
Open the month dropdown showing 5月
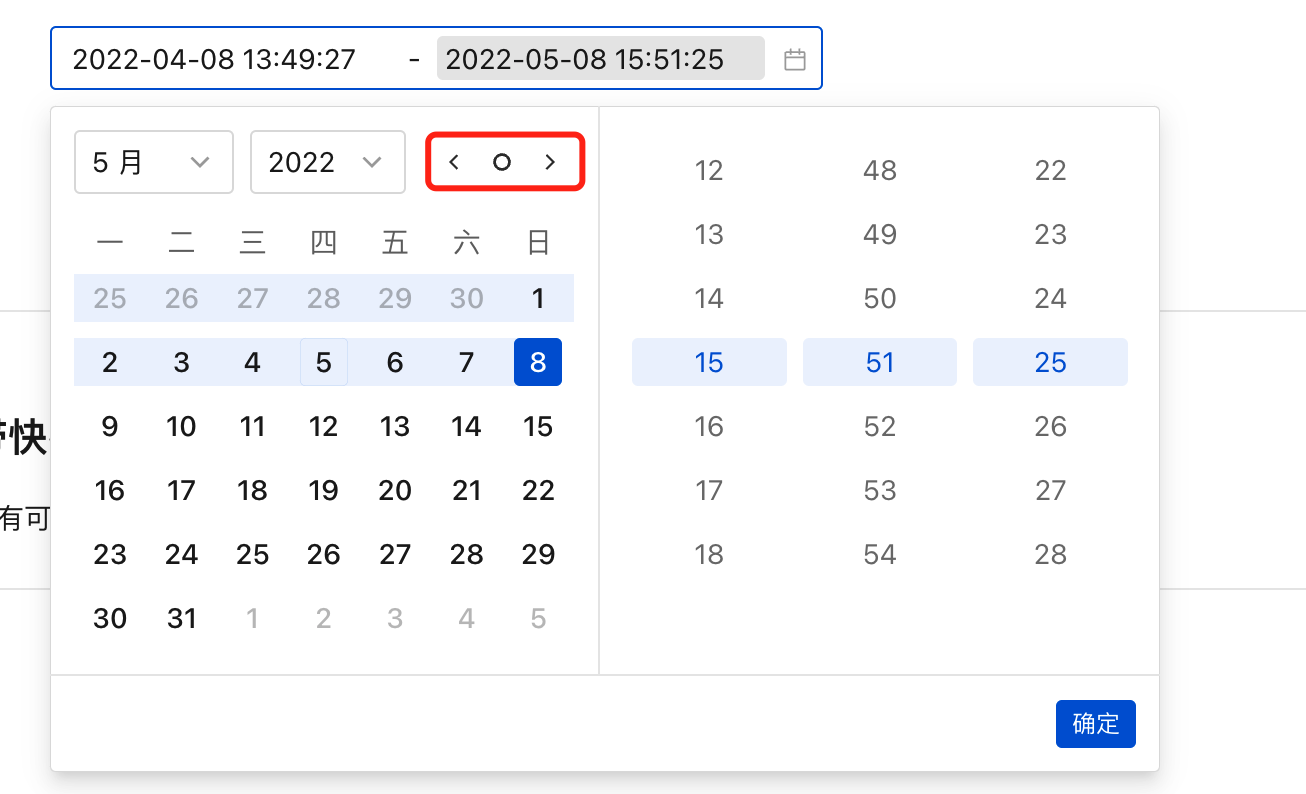coord(153,161)
